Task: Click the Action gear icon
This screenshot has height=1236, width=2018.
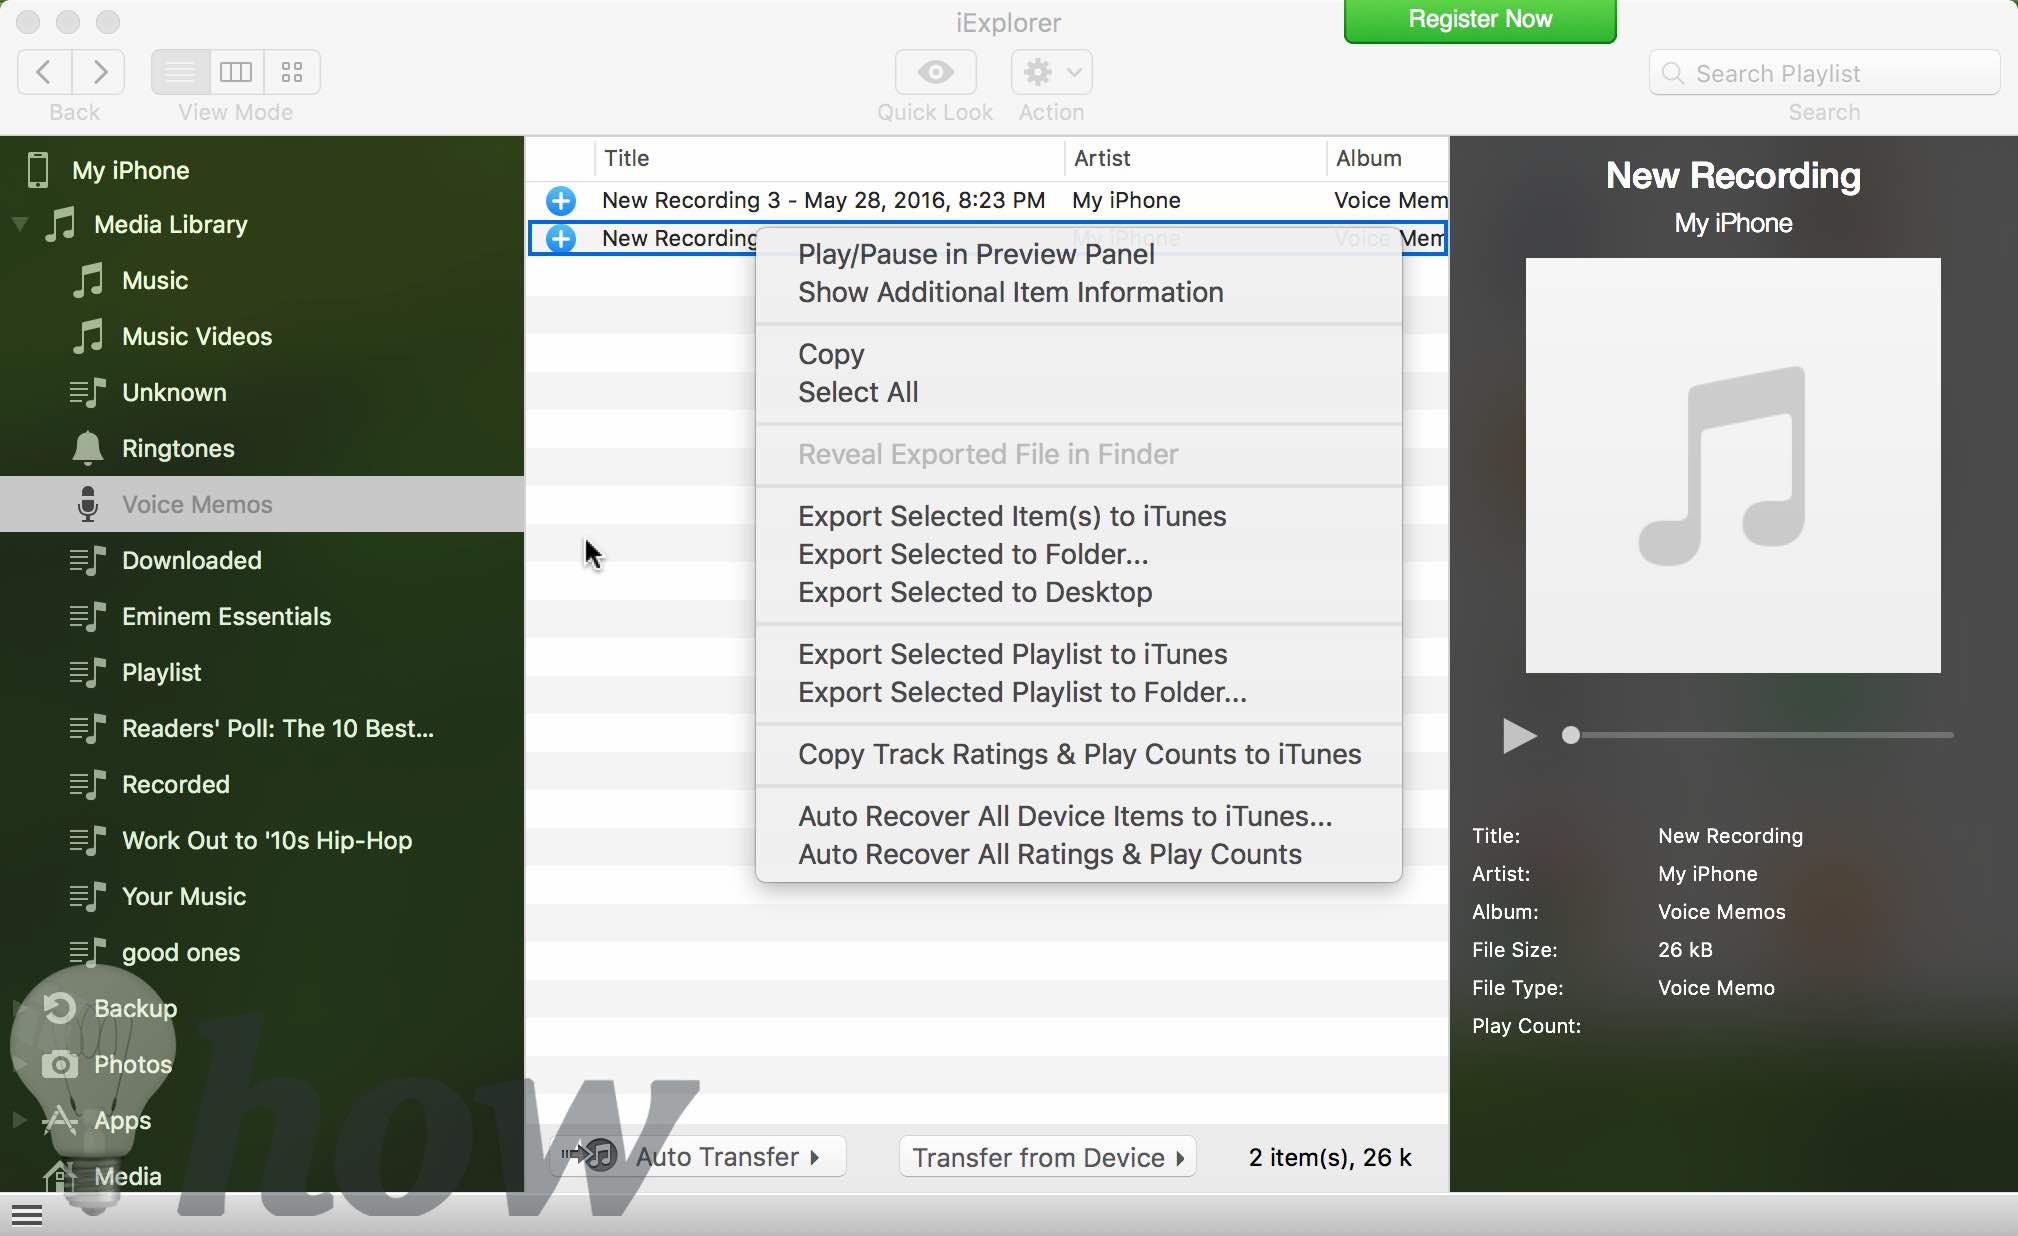Action: pyautogui.click(x=1038, y=72)
